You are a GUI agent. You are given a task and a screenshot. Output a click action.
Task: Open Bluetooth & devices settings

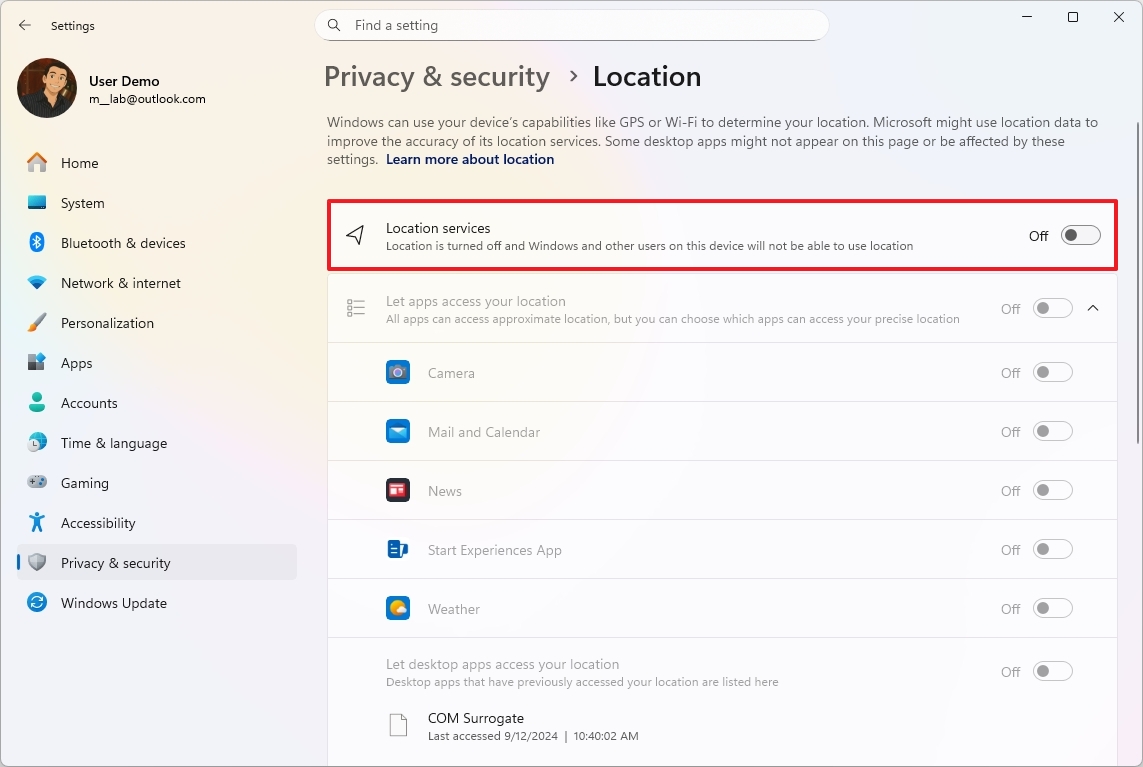point(123,243)
